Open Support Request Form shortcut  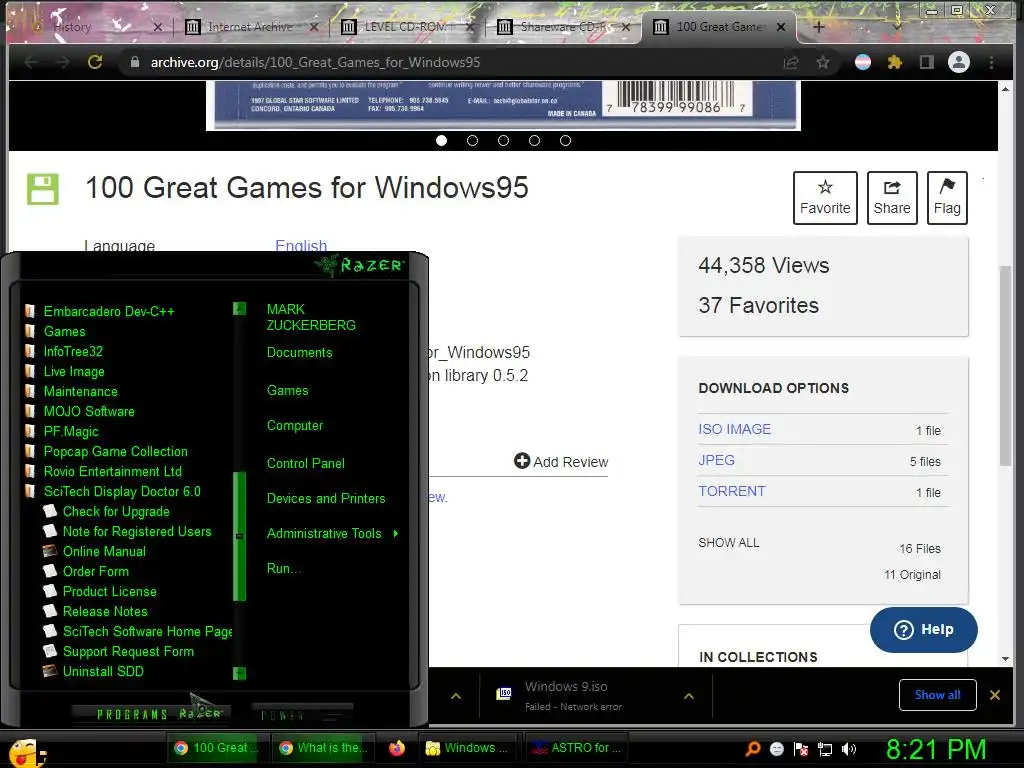(x=128, y=652)
